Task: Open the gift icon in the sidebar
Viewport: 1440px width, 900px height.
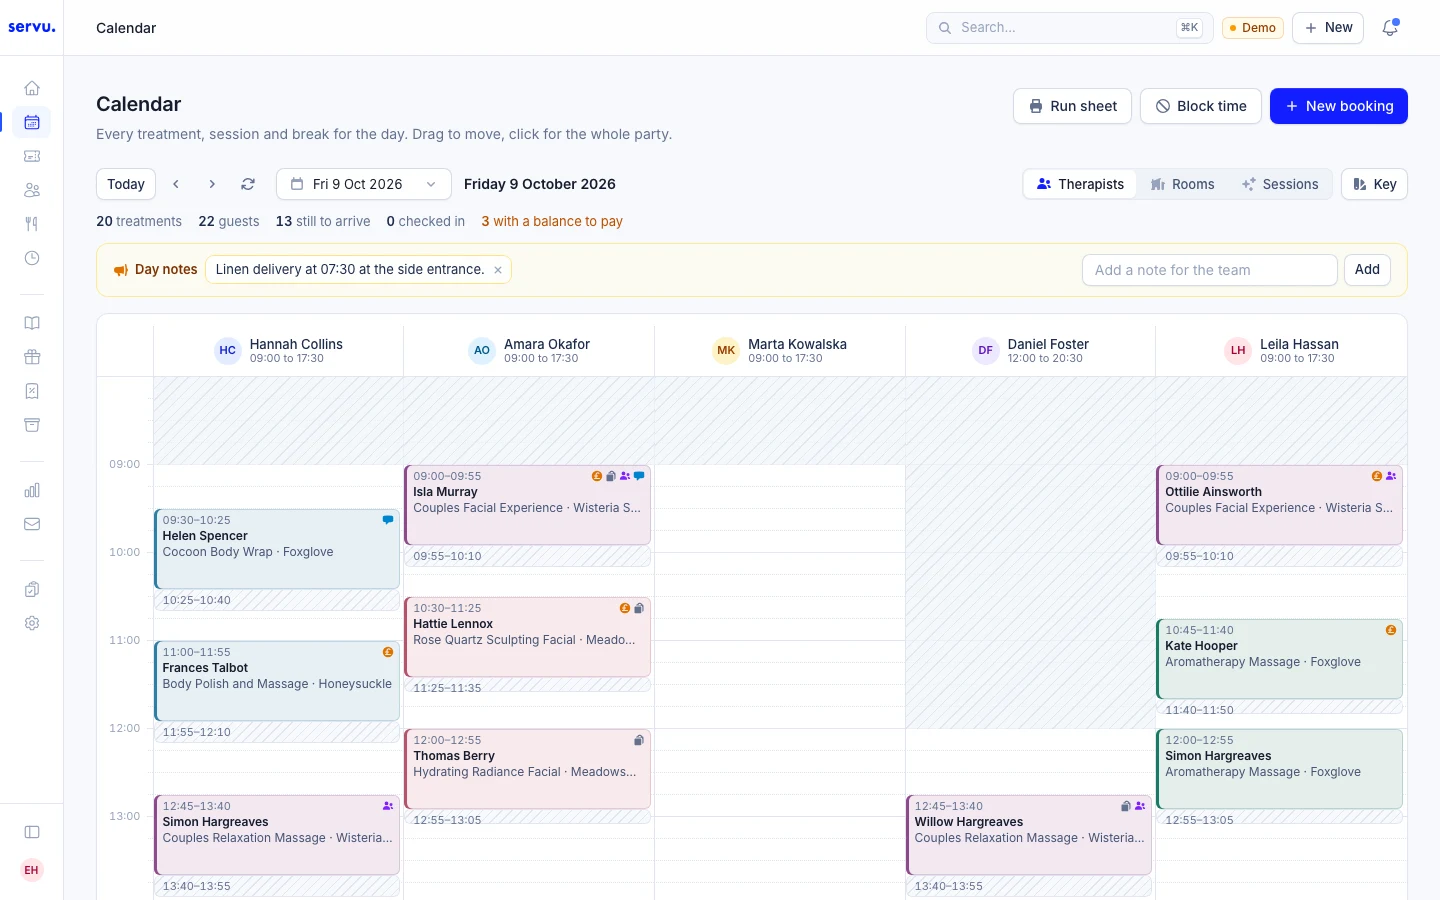Action: [x=32, y=357]
